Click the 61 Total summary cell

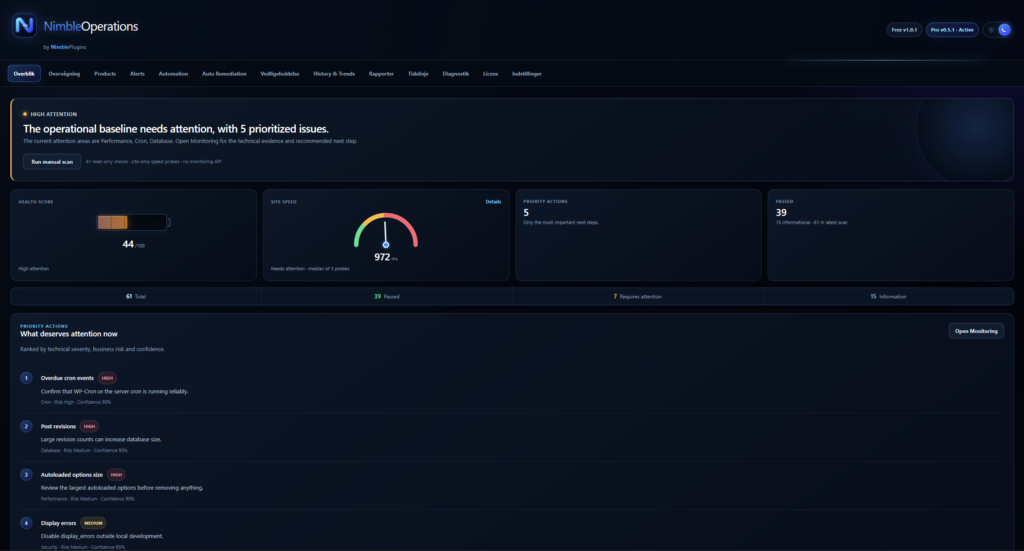pos(136,296)
